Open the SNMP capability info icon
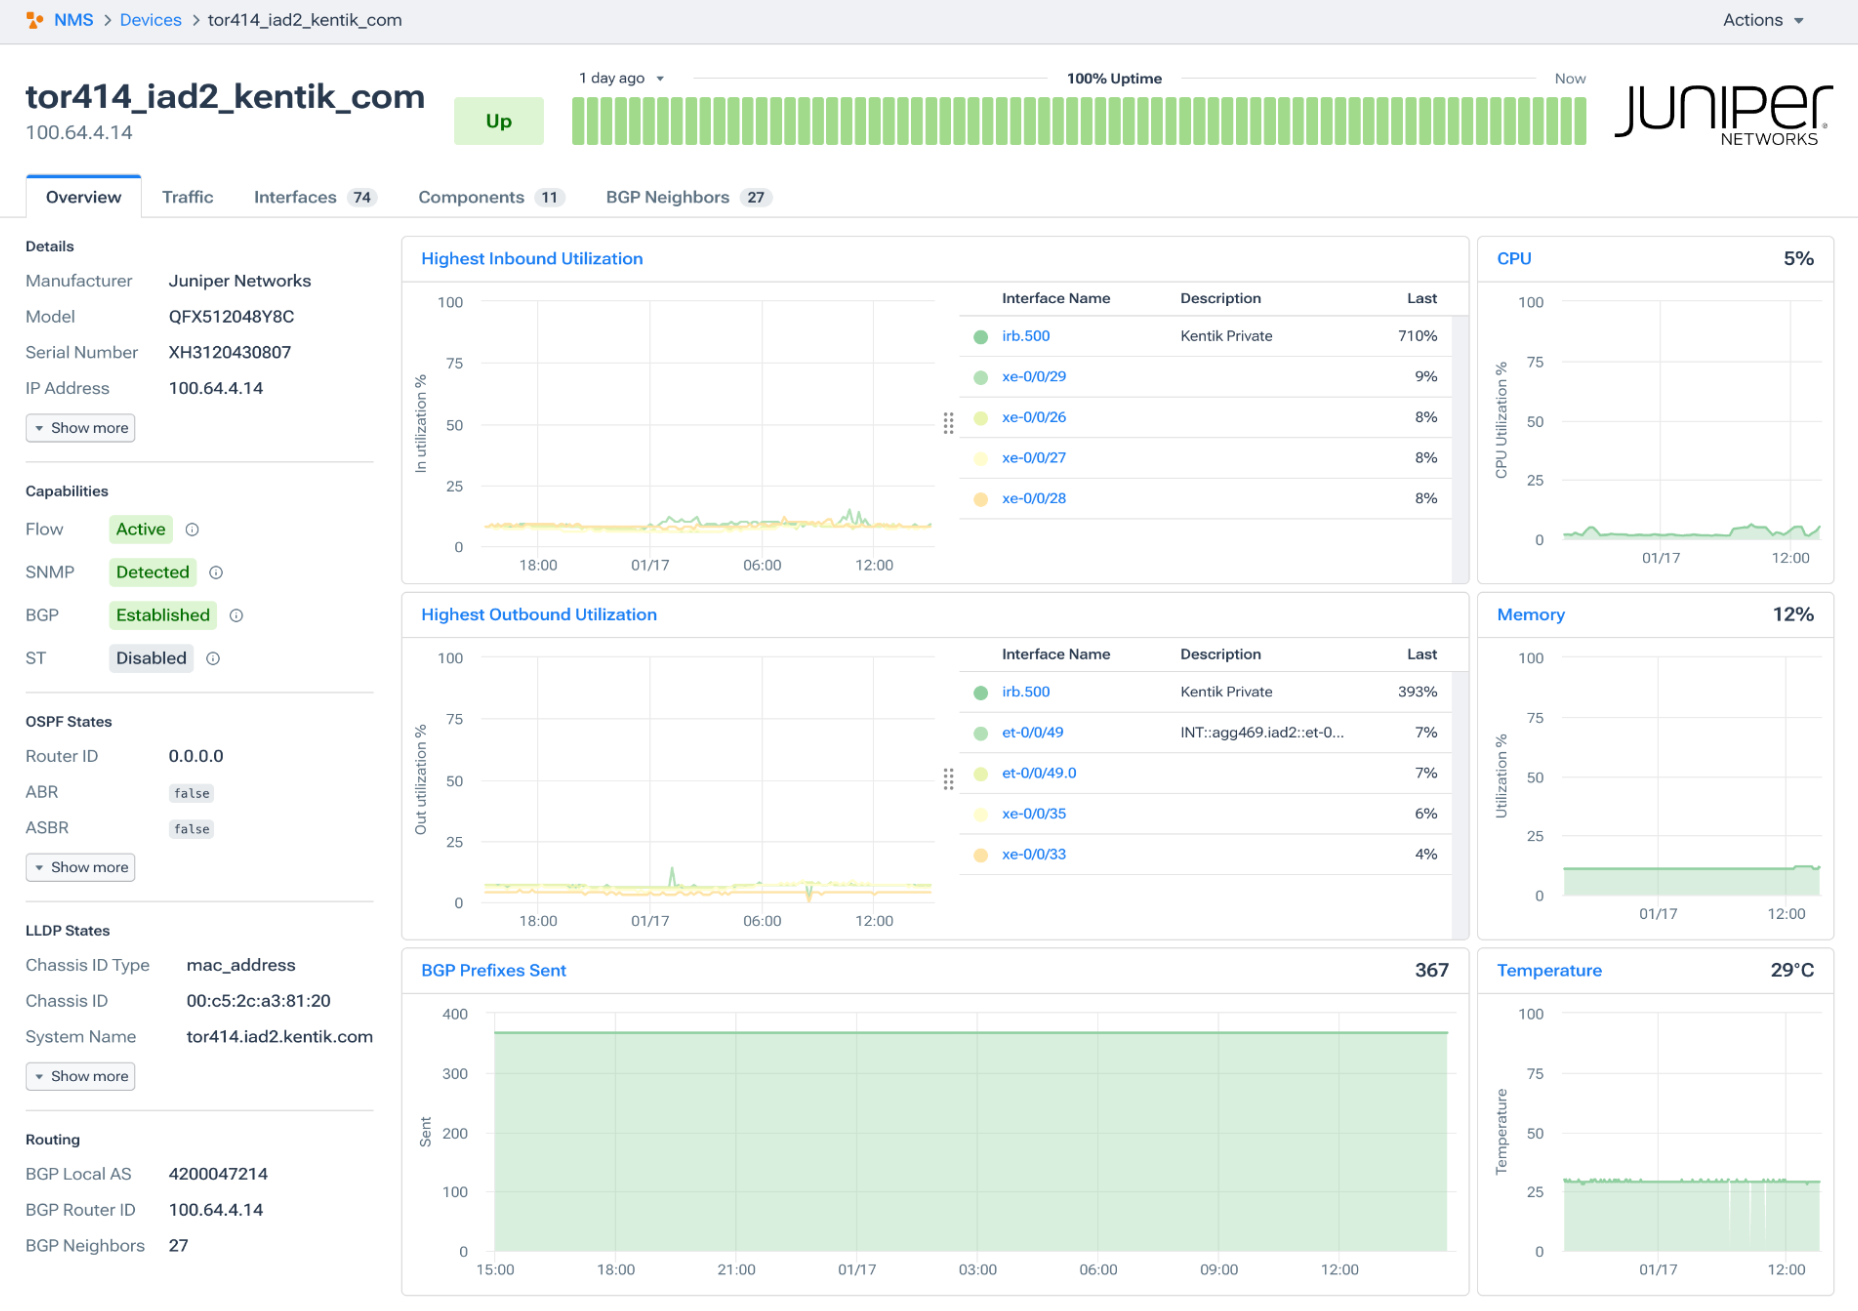Screen dimensions: 1858x1311 click(x=216, y=573)
